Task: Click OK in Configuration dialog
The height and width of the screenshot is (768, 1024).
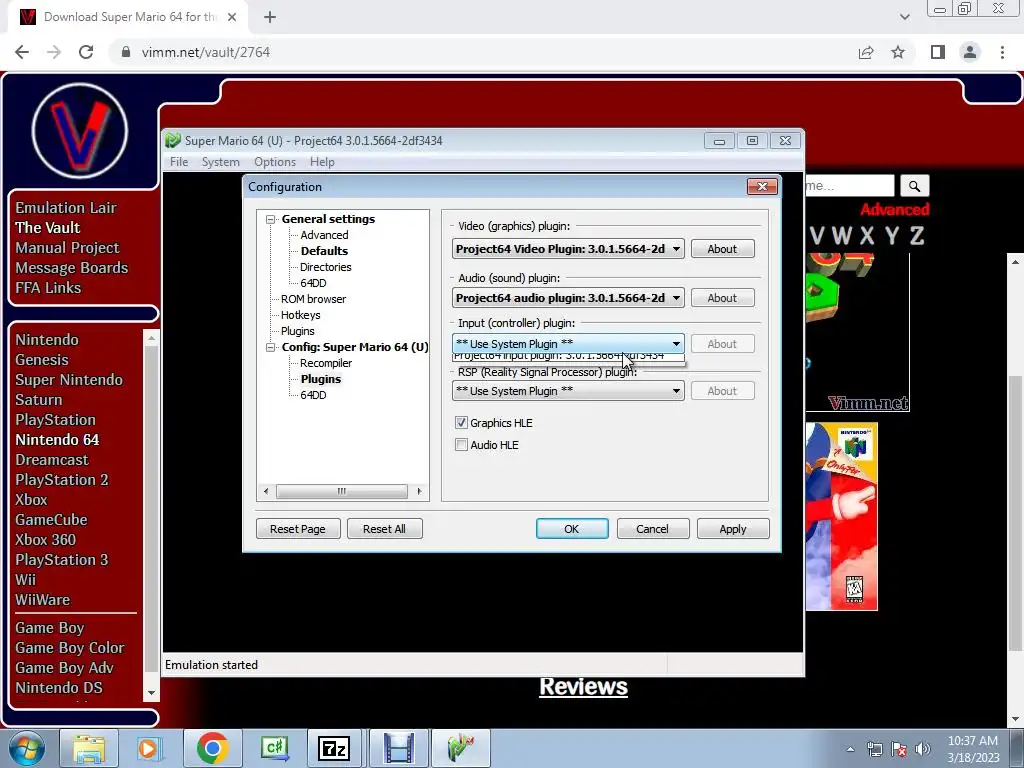Action: click(572, 529)
